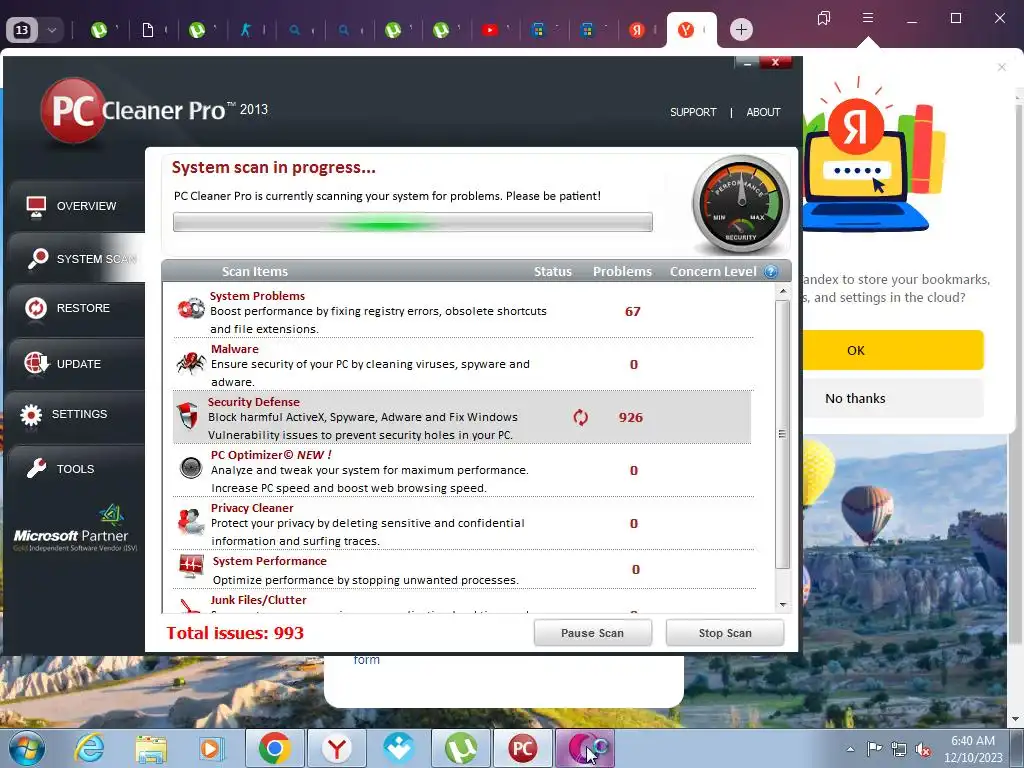Click the 'form' link behind window
1024x768 pixels.
point(366,660)
